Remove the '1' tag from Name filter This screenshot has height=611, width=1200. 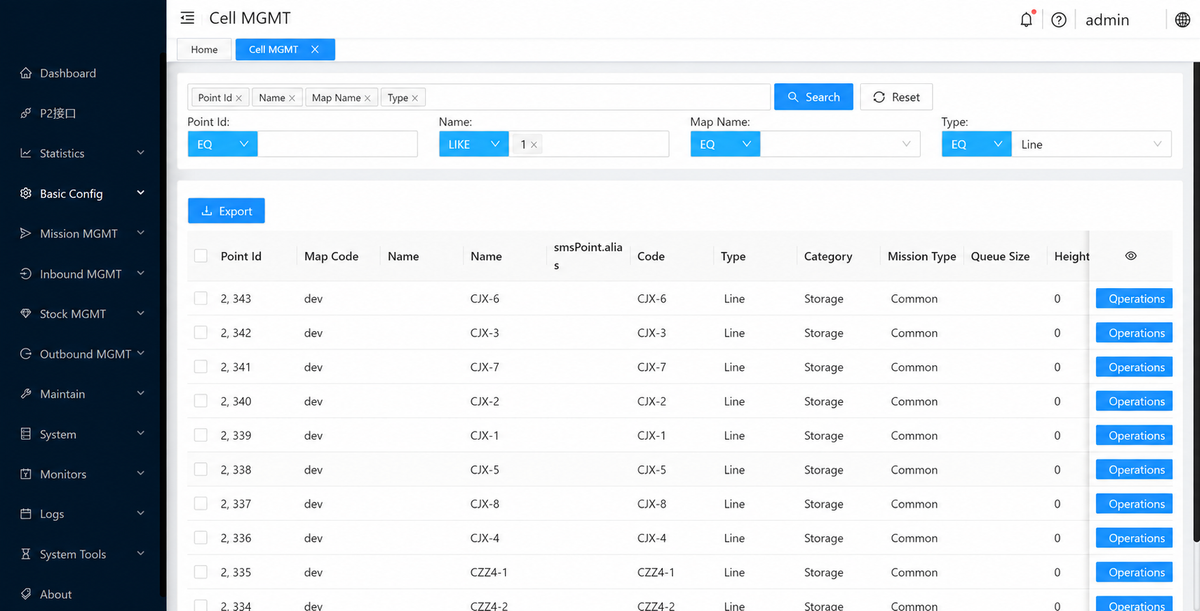click(x=534, y=145)
